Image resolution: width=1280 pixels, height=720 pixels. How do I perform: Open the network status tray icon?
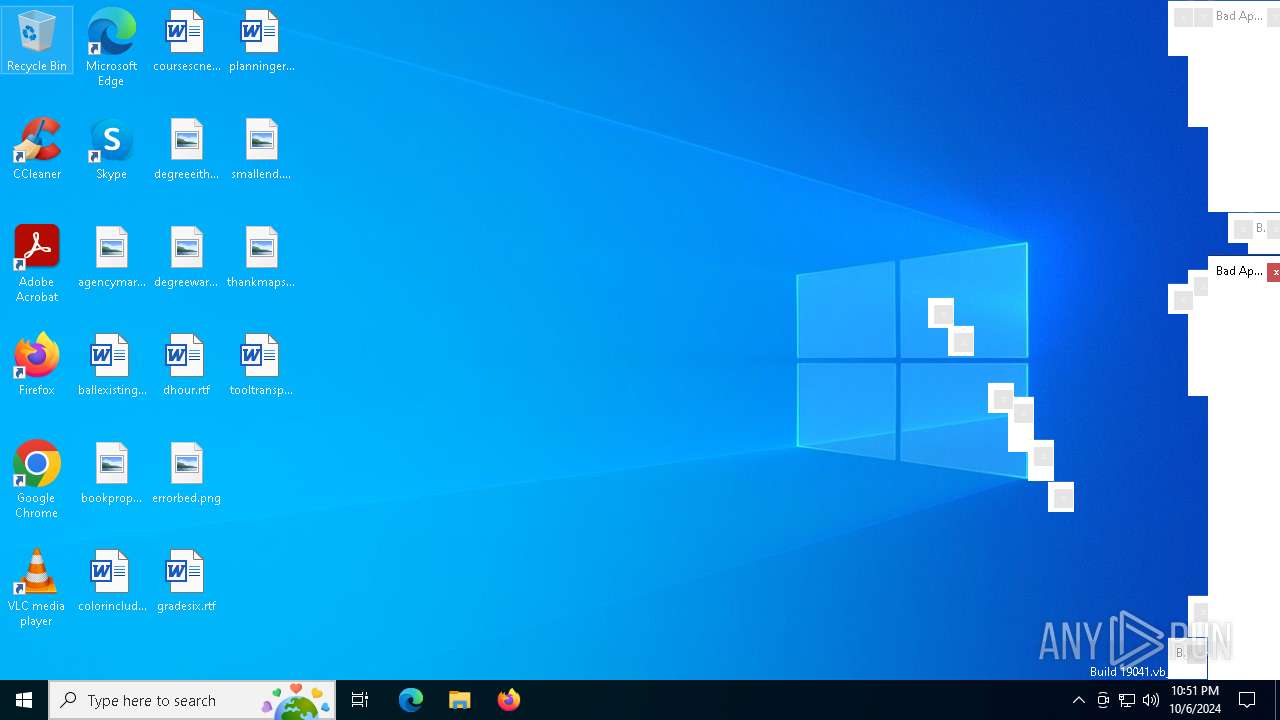pyautogui.click(x=1127, y=700)
